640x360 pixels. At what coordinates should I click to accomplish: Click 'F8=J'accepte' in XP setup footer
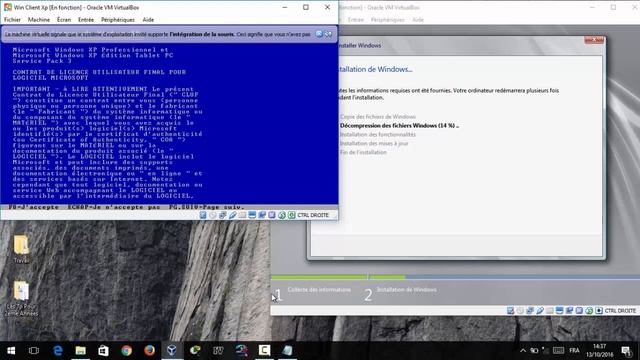pyautogui.click(x=34, y=207)
